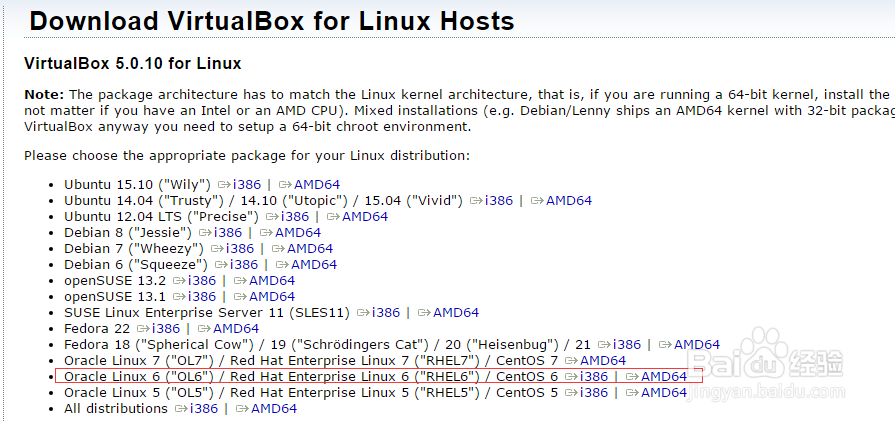Click arrow icon before CentOS 7 AMD64

pyautogui.click(x=571, y=361)
